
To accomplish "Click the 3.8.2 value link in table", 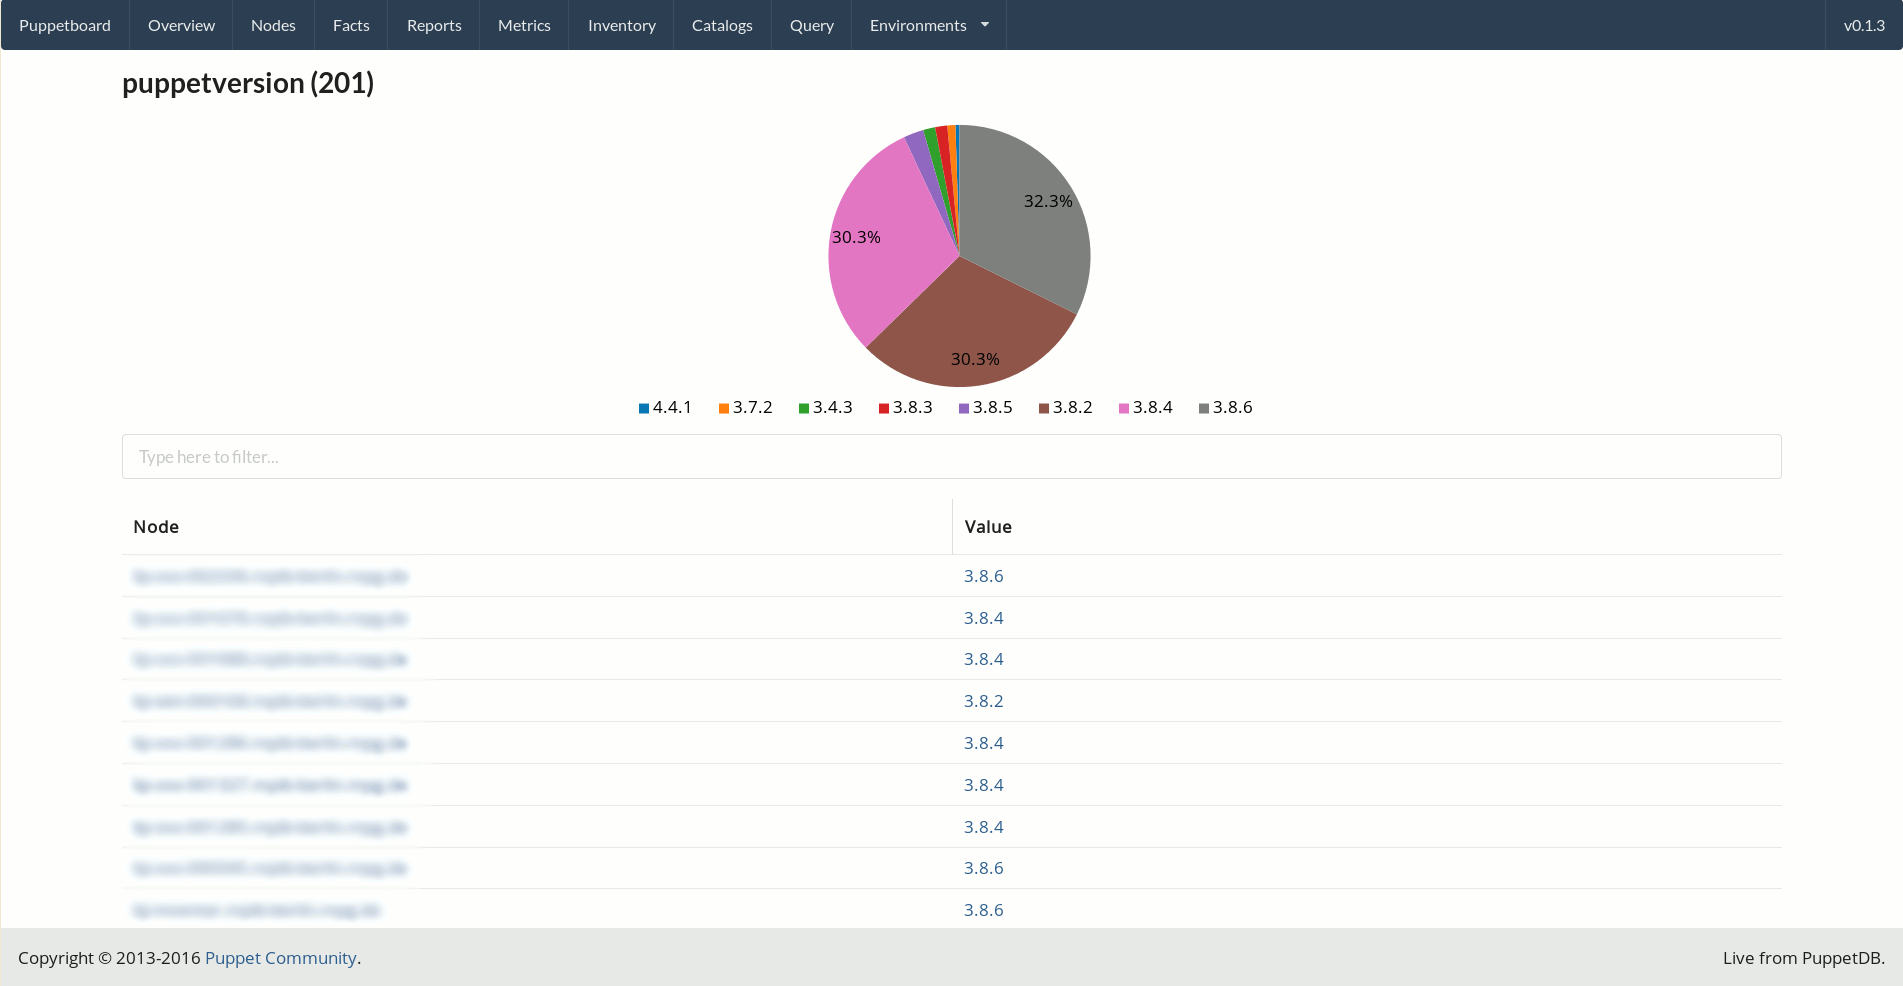I will [x=983, y=701].
